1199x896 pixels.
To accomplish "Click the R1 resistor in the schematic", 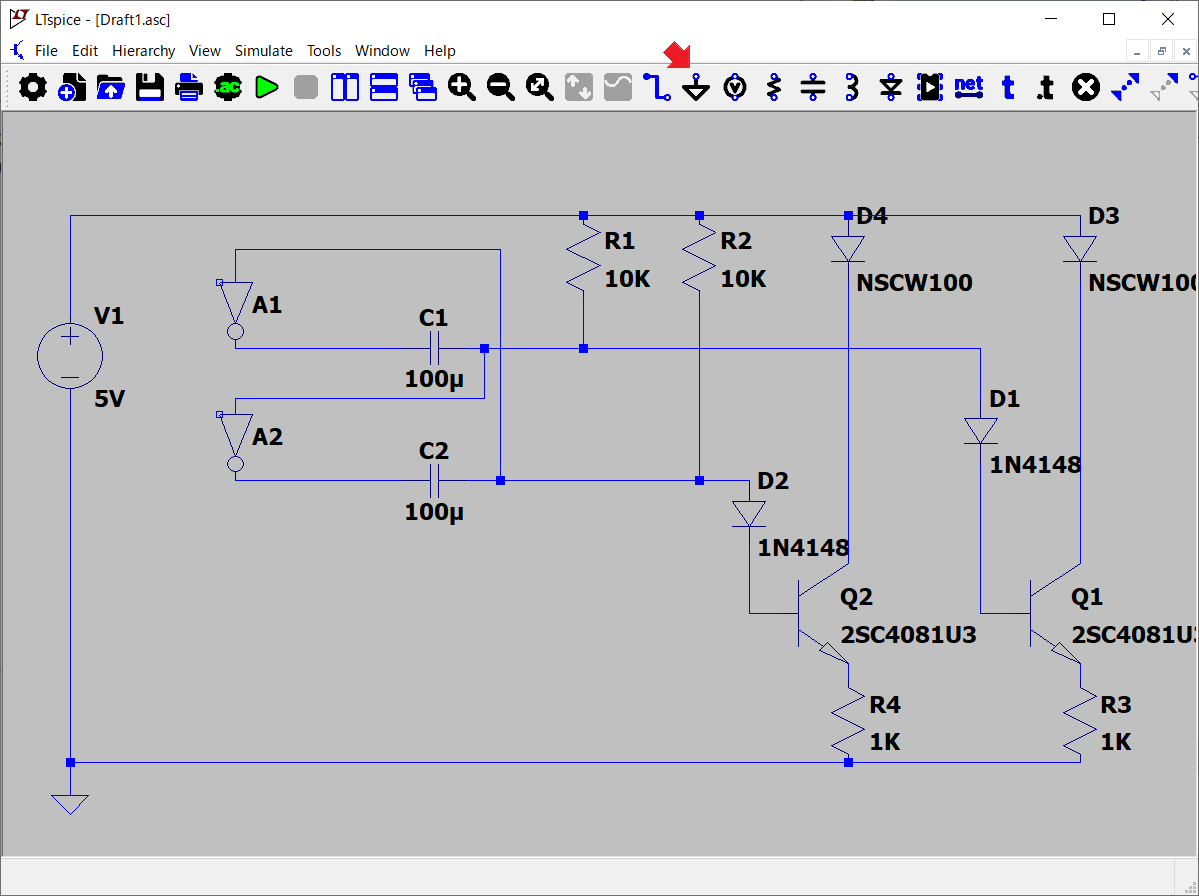I will 583,260.
